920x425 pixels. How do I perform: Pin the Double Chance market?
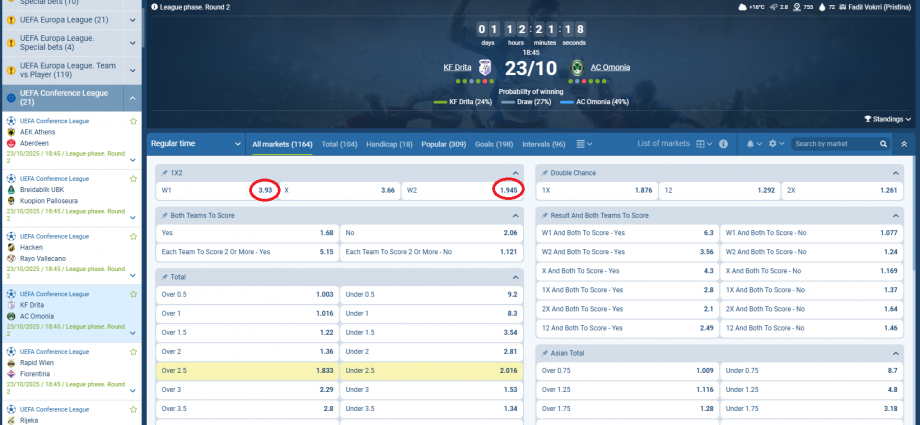(545, 173)
